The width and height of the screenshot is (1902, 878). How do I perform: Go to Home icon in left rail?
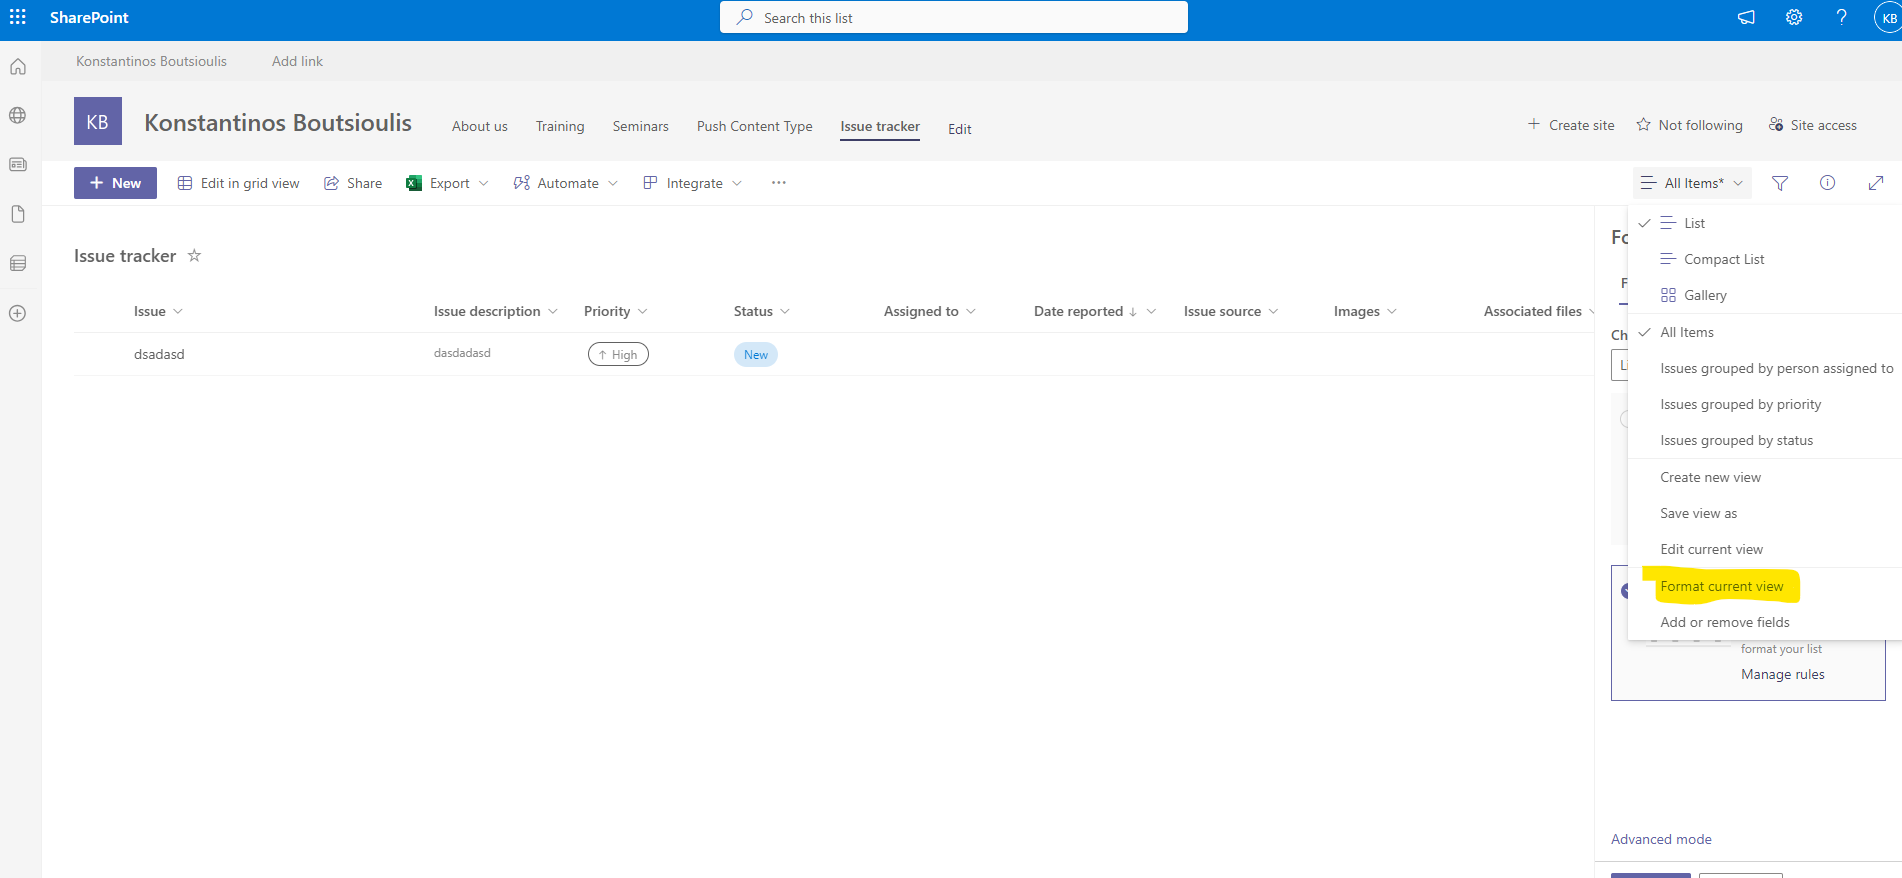18,67
